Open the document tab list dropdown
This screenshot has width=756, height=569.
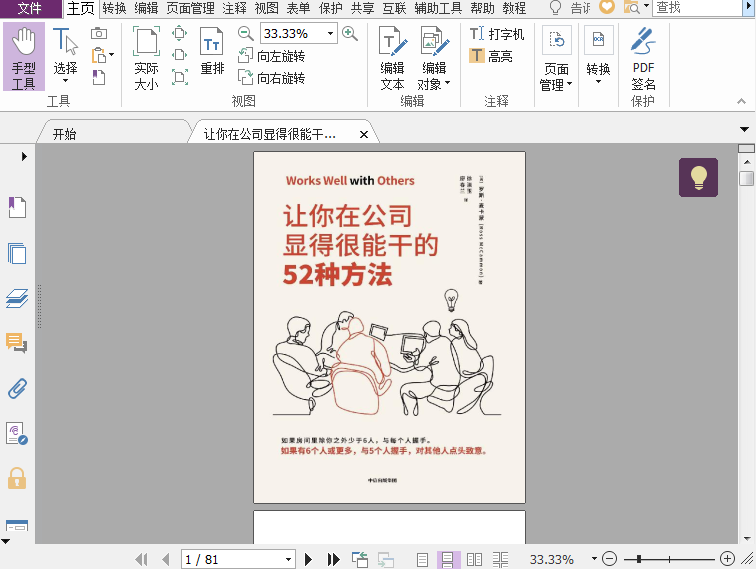click(x=744, y=129)
